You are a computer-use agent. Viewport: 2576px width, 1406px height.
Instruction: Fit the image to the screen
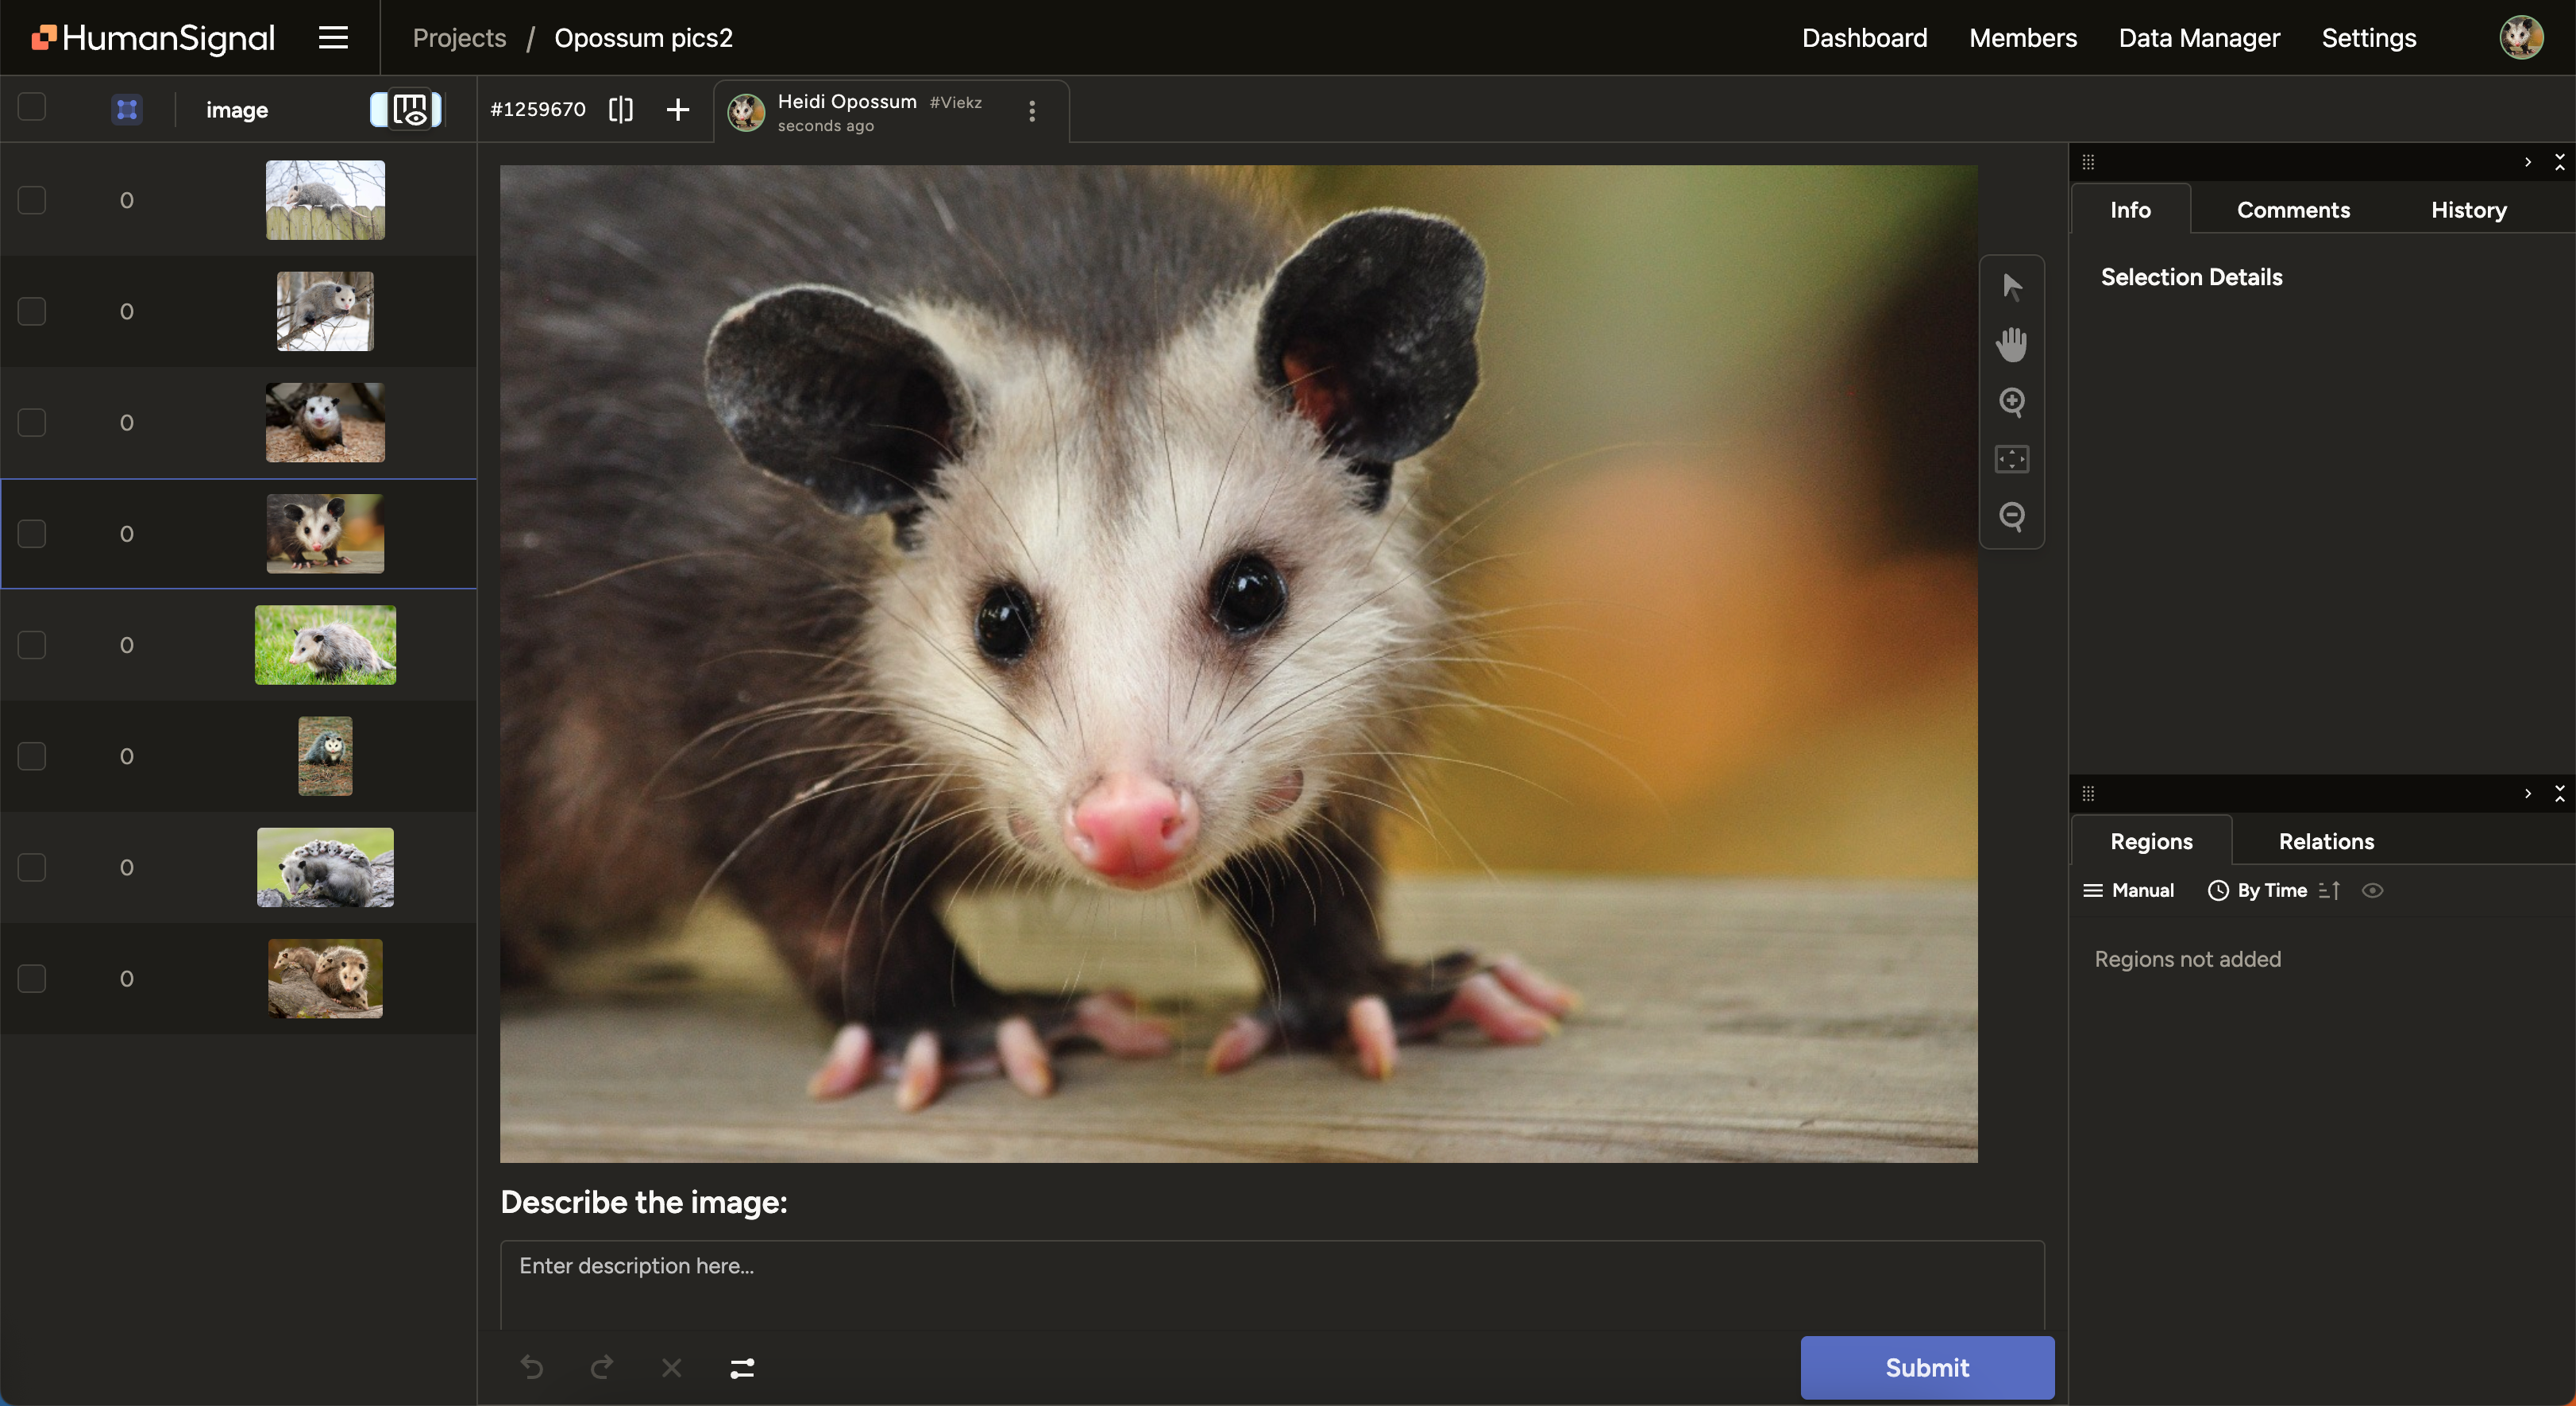pyautogui.click(x=2012, y=459)
